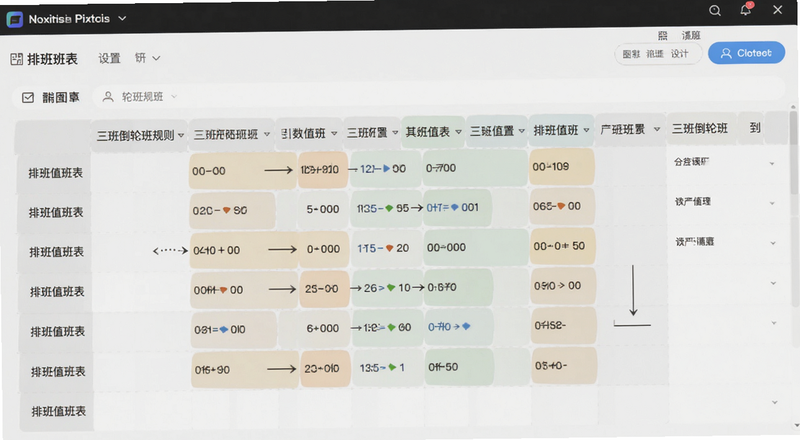The height and width of the screenshot is (440, 800).
Task: Select the 00-000 green shift cell
Action: tap(475, 248)
